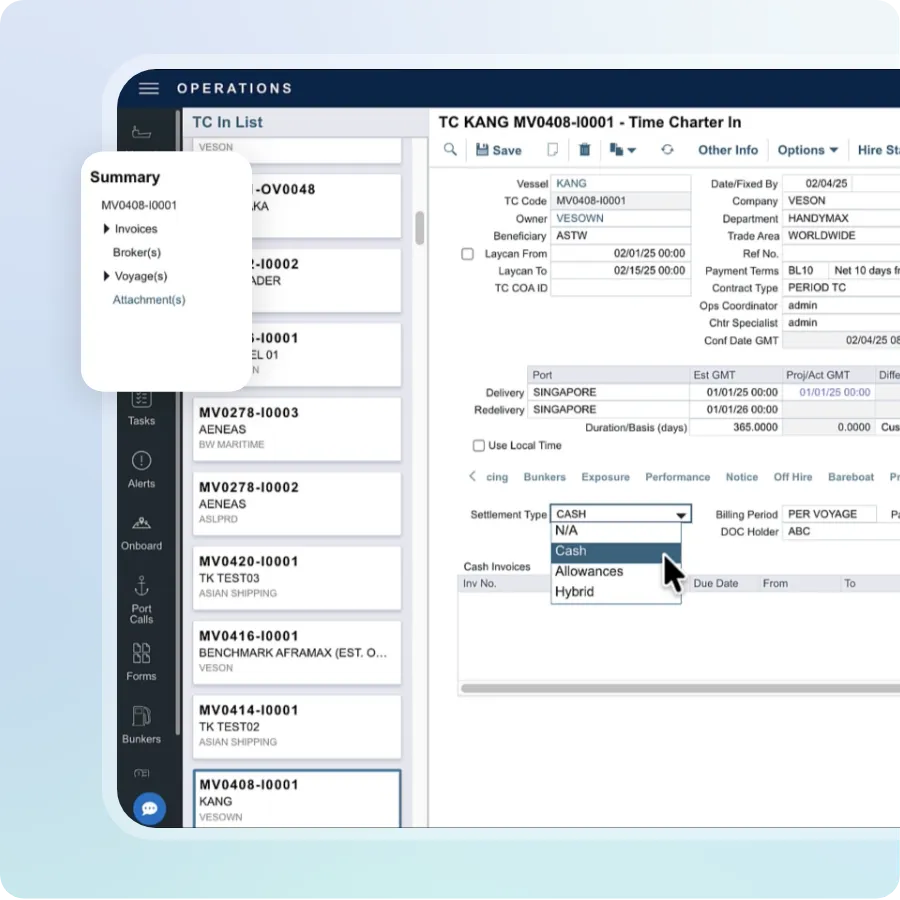Viewport: 900px width, 900px height.
Task: Click the Cash Invoices horizontal scrollbar
Action: click(x=680, y=688)
